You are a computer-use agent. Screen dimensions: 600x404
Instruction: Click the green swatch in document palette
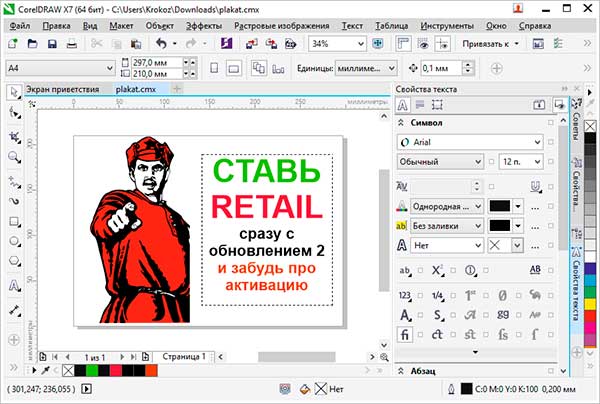[92, 370]
